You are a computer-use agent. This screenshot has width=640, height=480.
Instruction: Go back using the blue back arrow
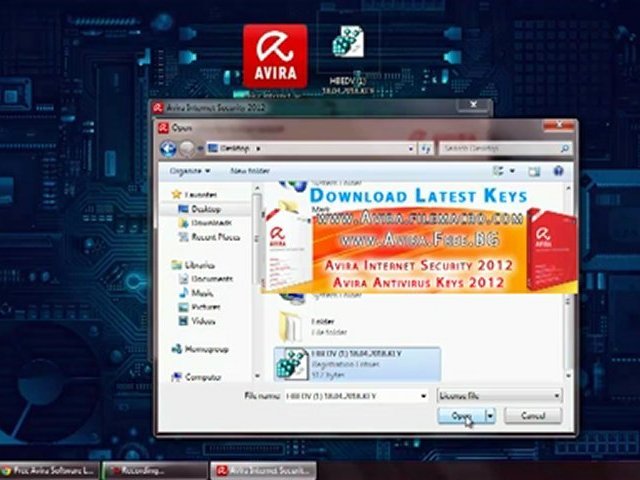(x=168, y=149)
